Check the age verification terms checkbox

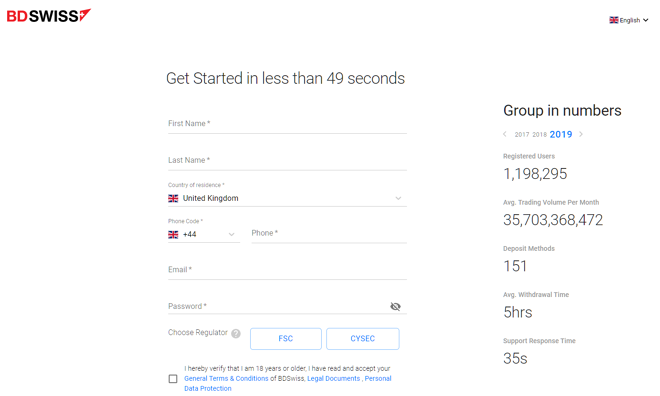pyautogui.click(x=173, y=379)
